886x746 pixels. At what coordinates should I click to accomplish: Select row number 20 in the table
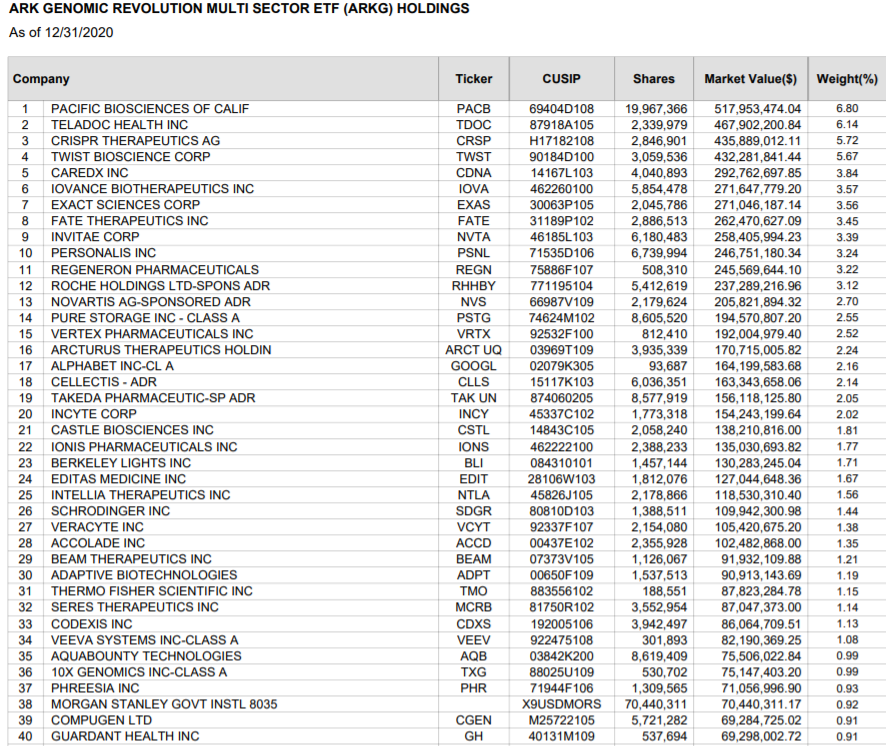tap(25, 414)
